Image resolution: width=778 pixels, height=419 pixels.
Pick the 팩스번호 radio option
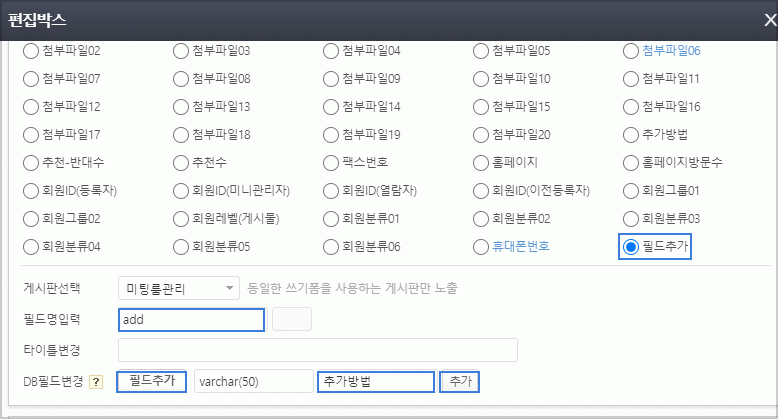coord(331,162)
